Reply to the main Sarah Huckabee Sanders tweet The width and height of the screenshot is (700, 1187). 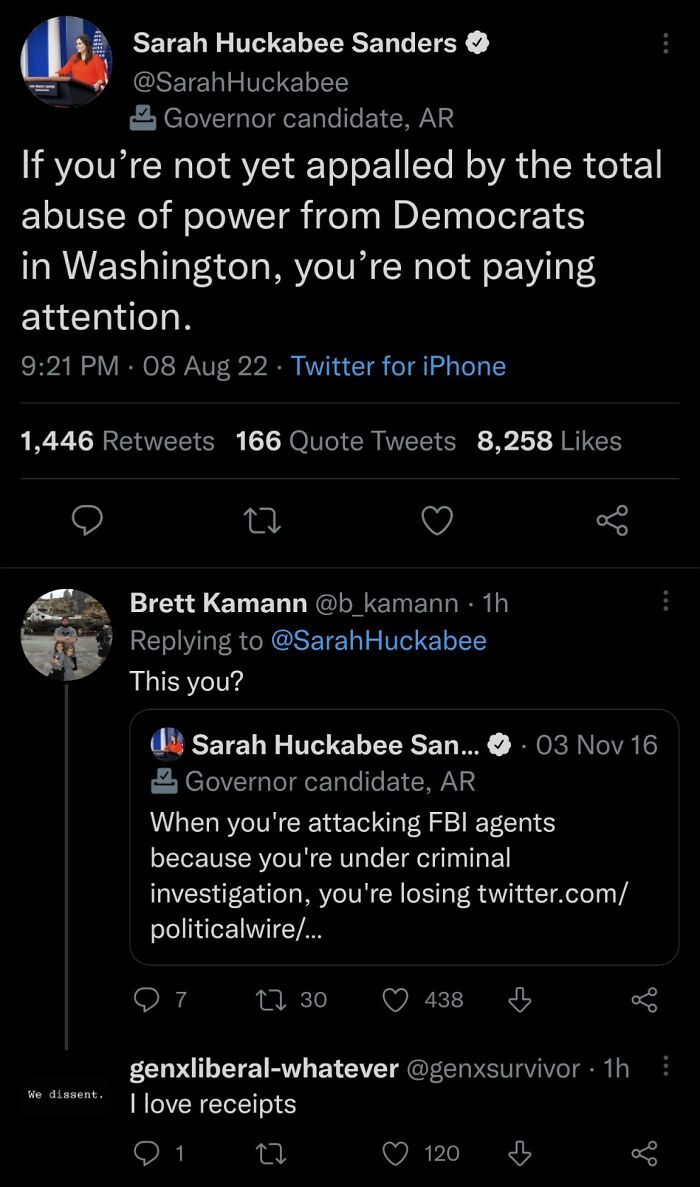coord(89,520)
